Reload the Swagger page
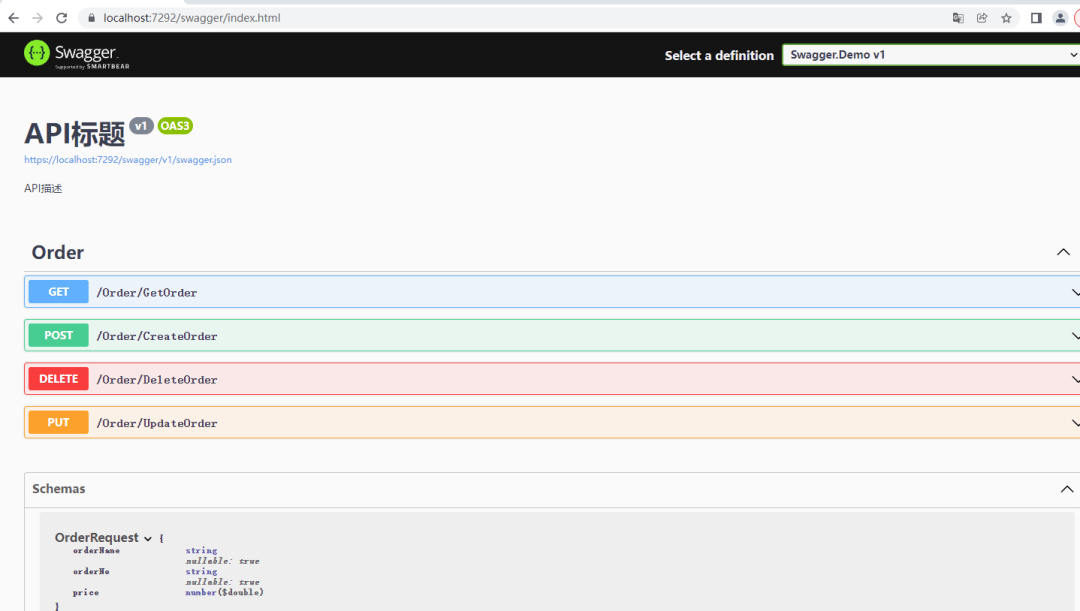Image resolution: width=1080 pixels, height=611 pixels. click(62, 18)
